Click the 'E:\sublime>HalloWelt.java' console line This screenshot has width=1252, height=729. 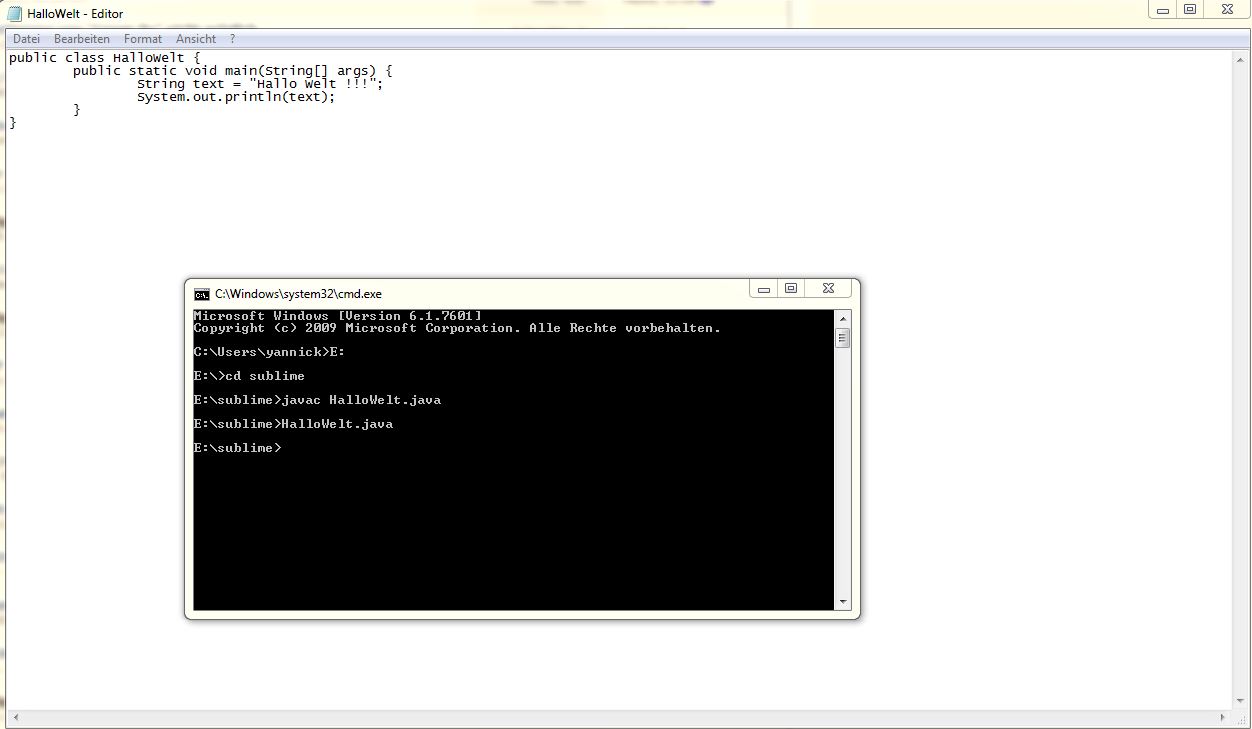293,424
